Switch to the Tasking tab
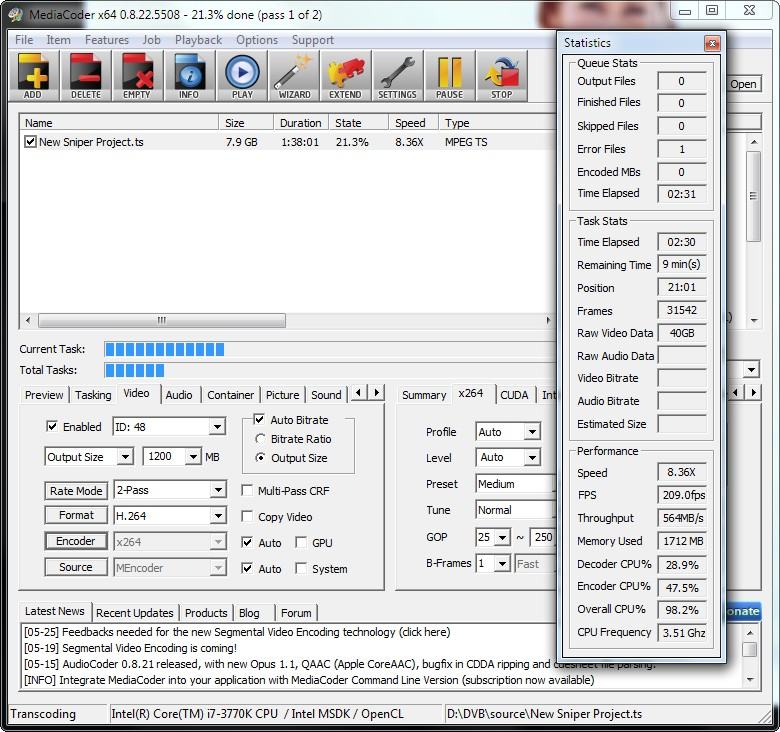780x732 pixels. (x=93, y=395)
